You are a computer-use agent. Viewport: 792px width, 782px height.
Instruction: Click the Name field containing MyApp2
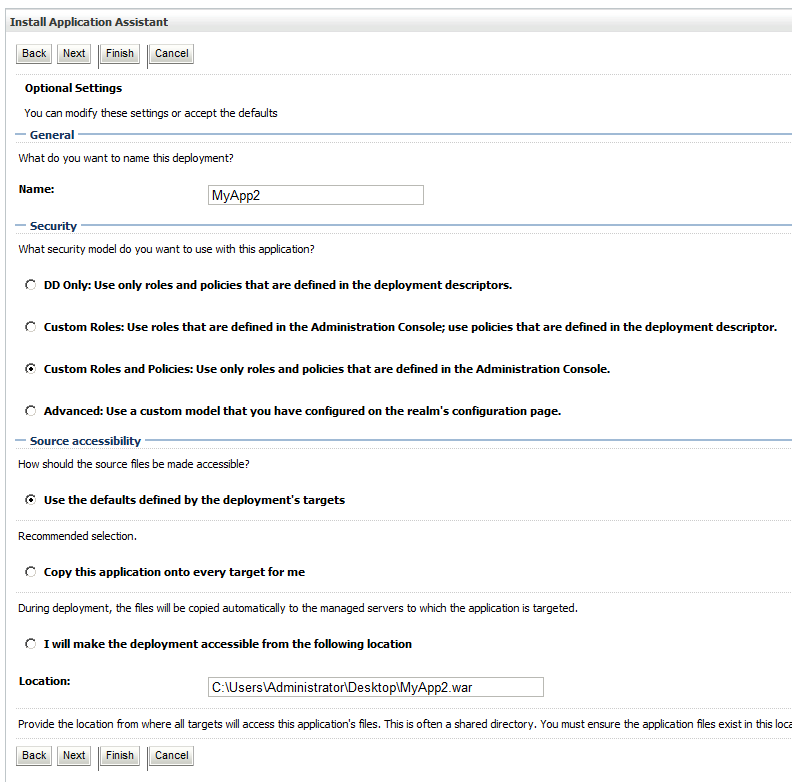[316, 195]
